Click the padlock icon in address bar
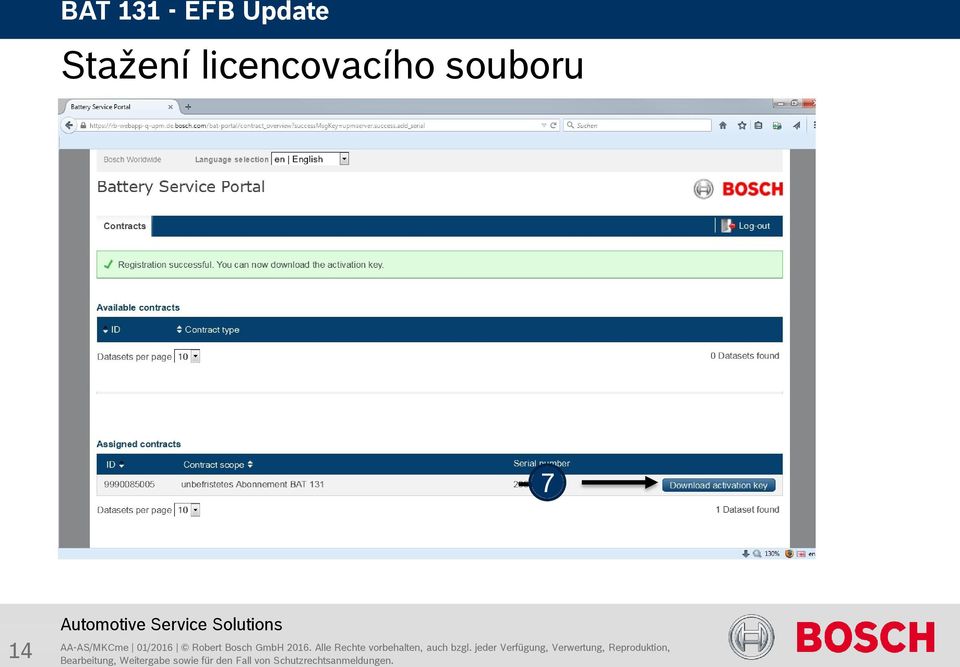This screenshot has width=960, height=667. click(x=83, y=126)
